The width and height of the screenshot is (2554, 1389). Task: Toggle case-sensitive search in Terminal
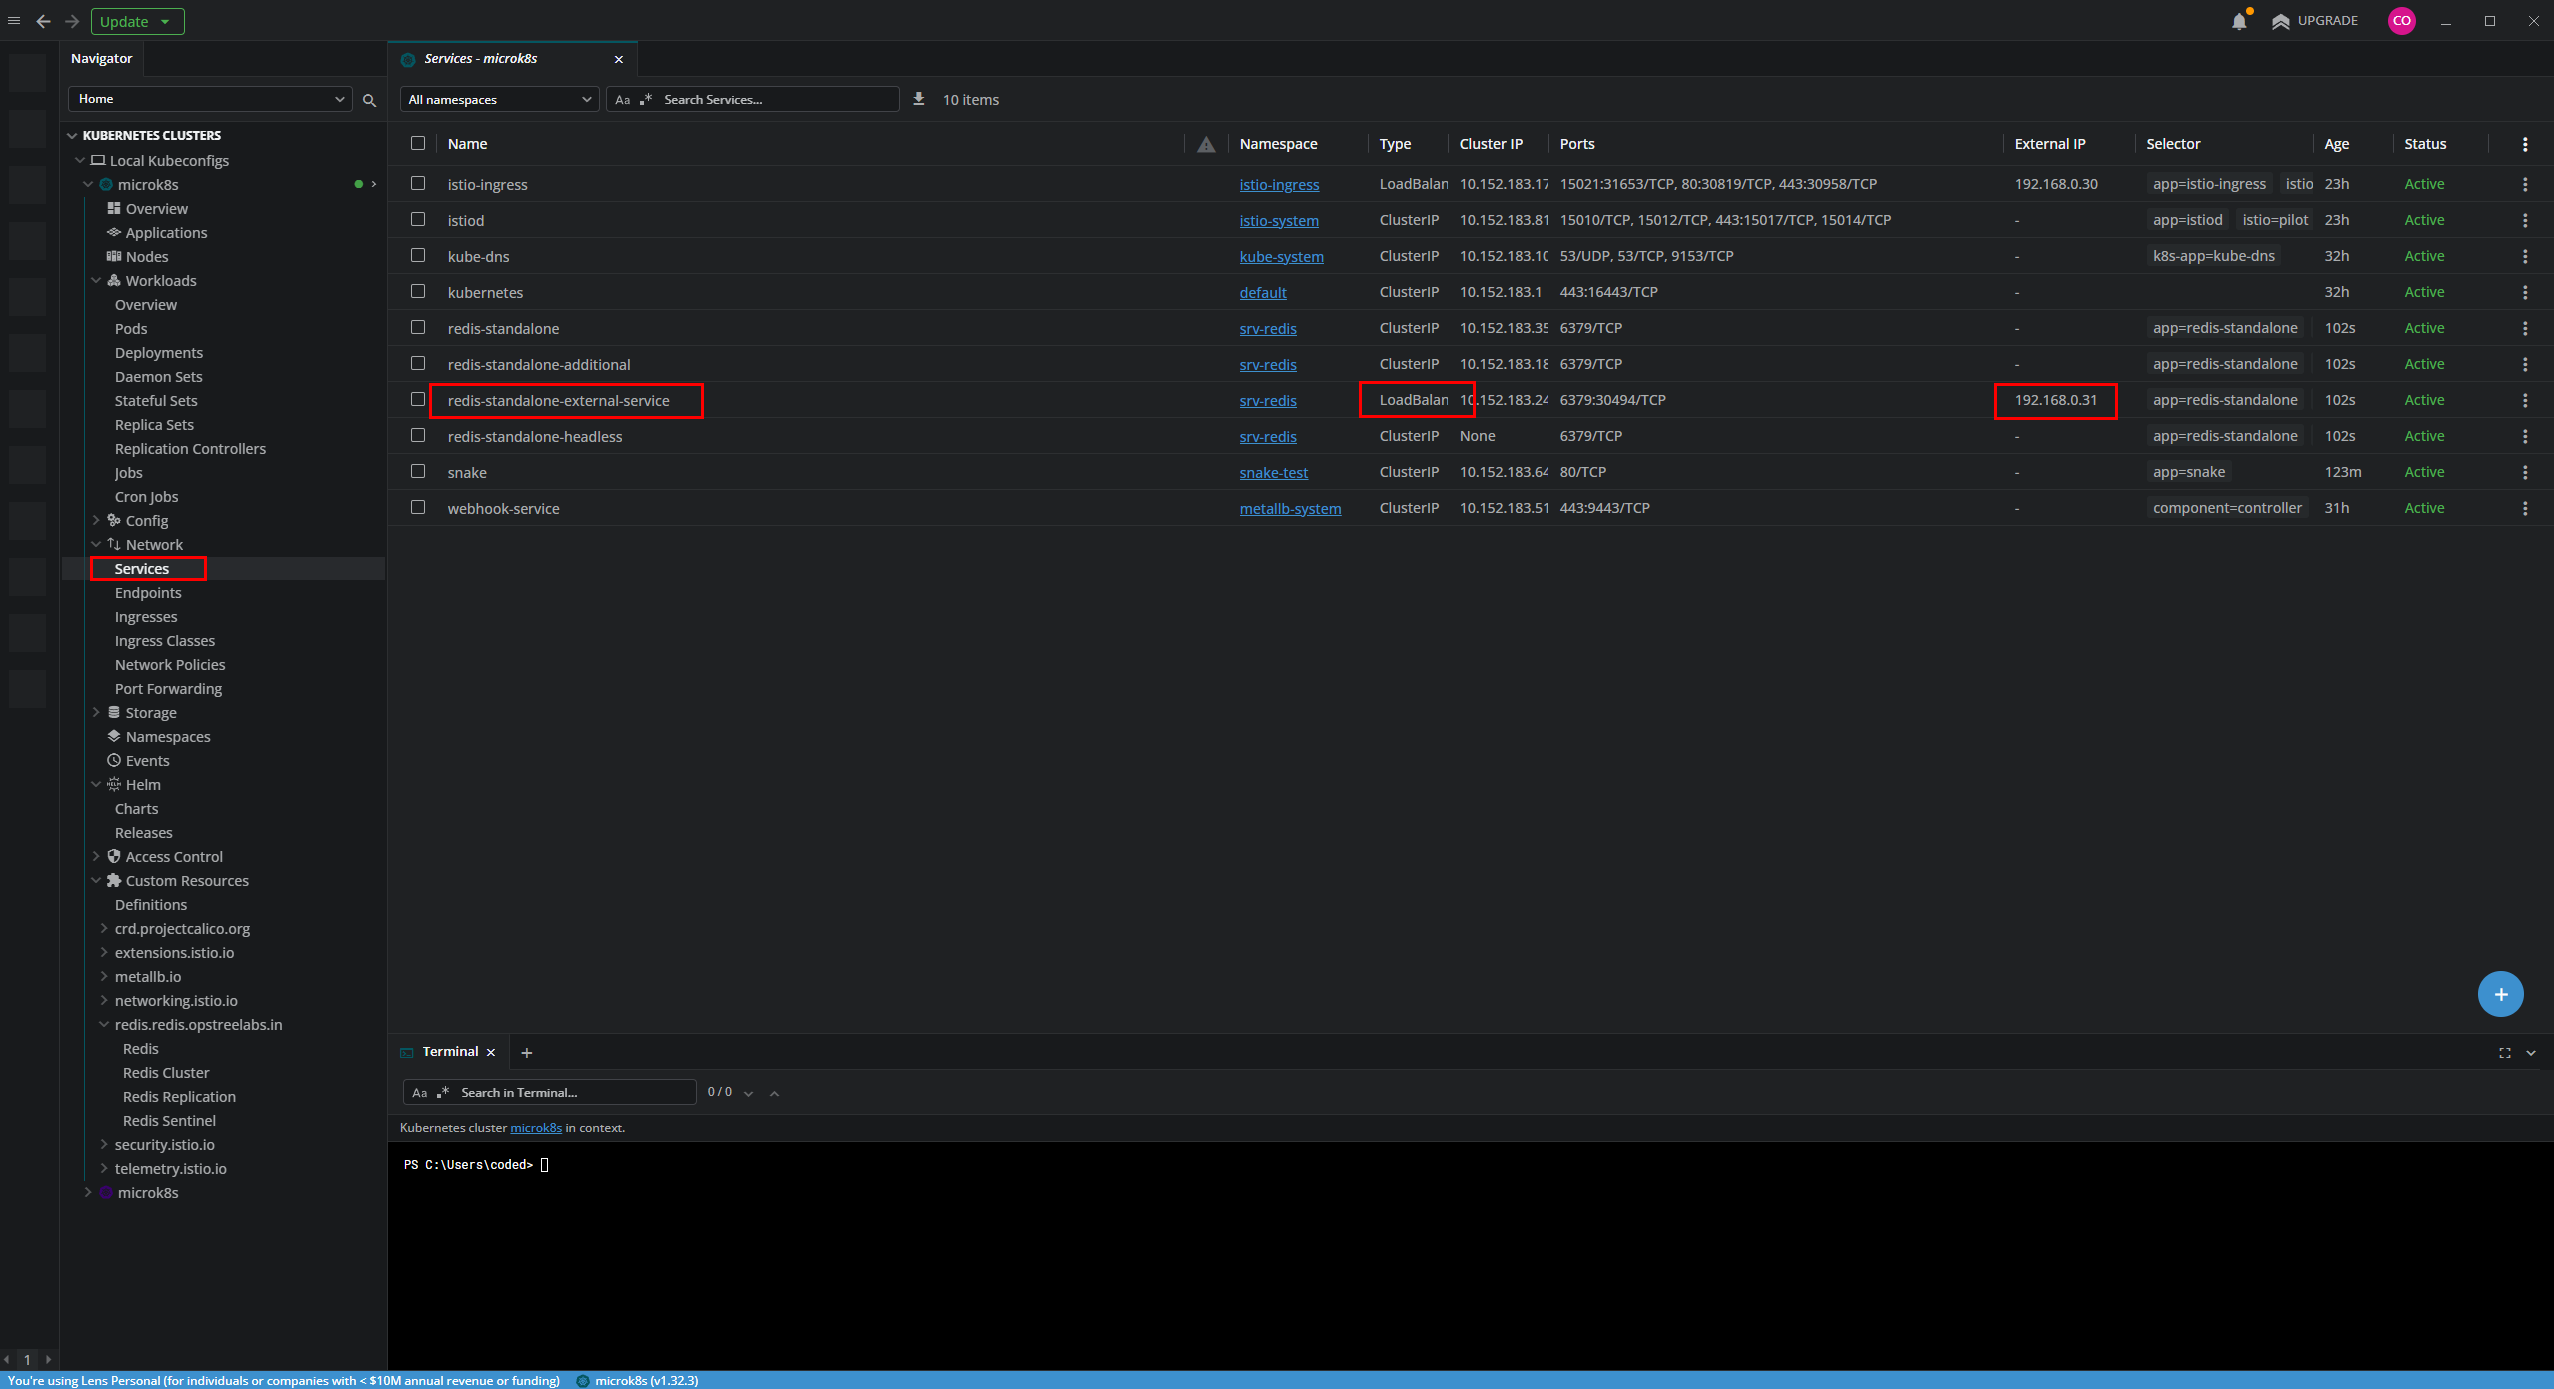[x=420, y=1093]
